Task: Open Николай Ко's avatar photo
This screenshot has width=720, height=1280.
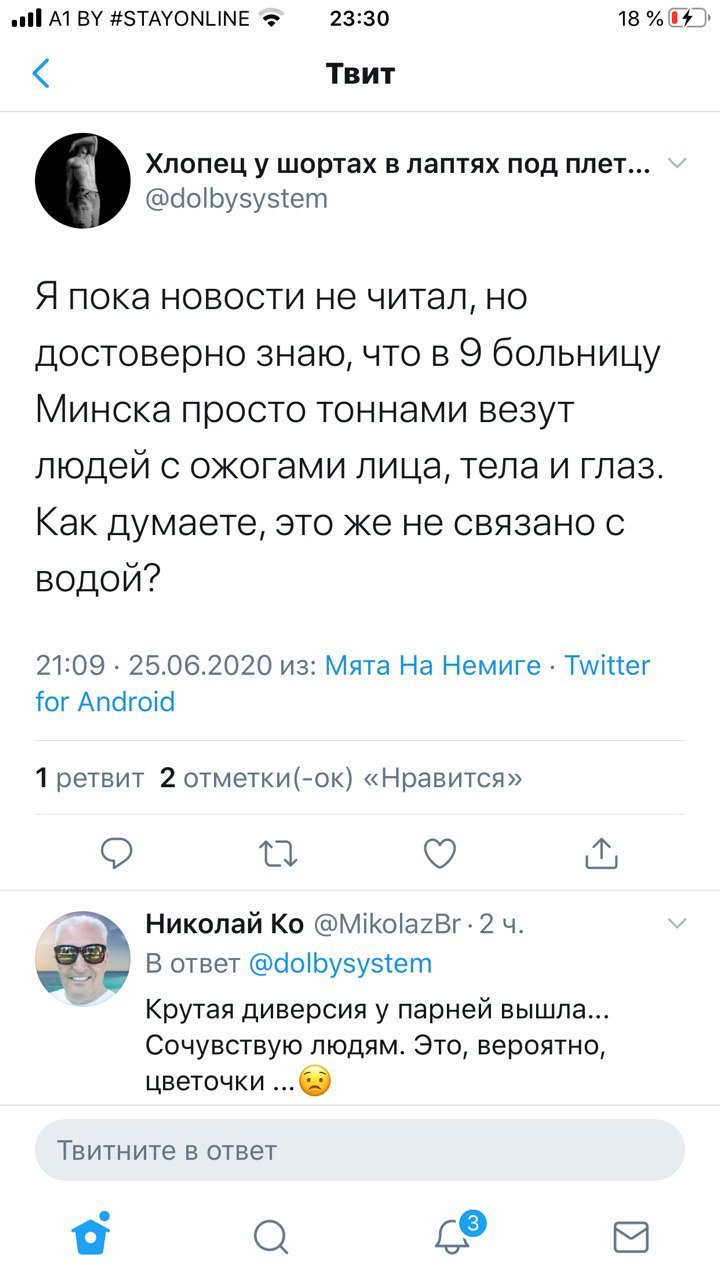Action: pos(83,957)
